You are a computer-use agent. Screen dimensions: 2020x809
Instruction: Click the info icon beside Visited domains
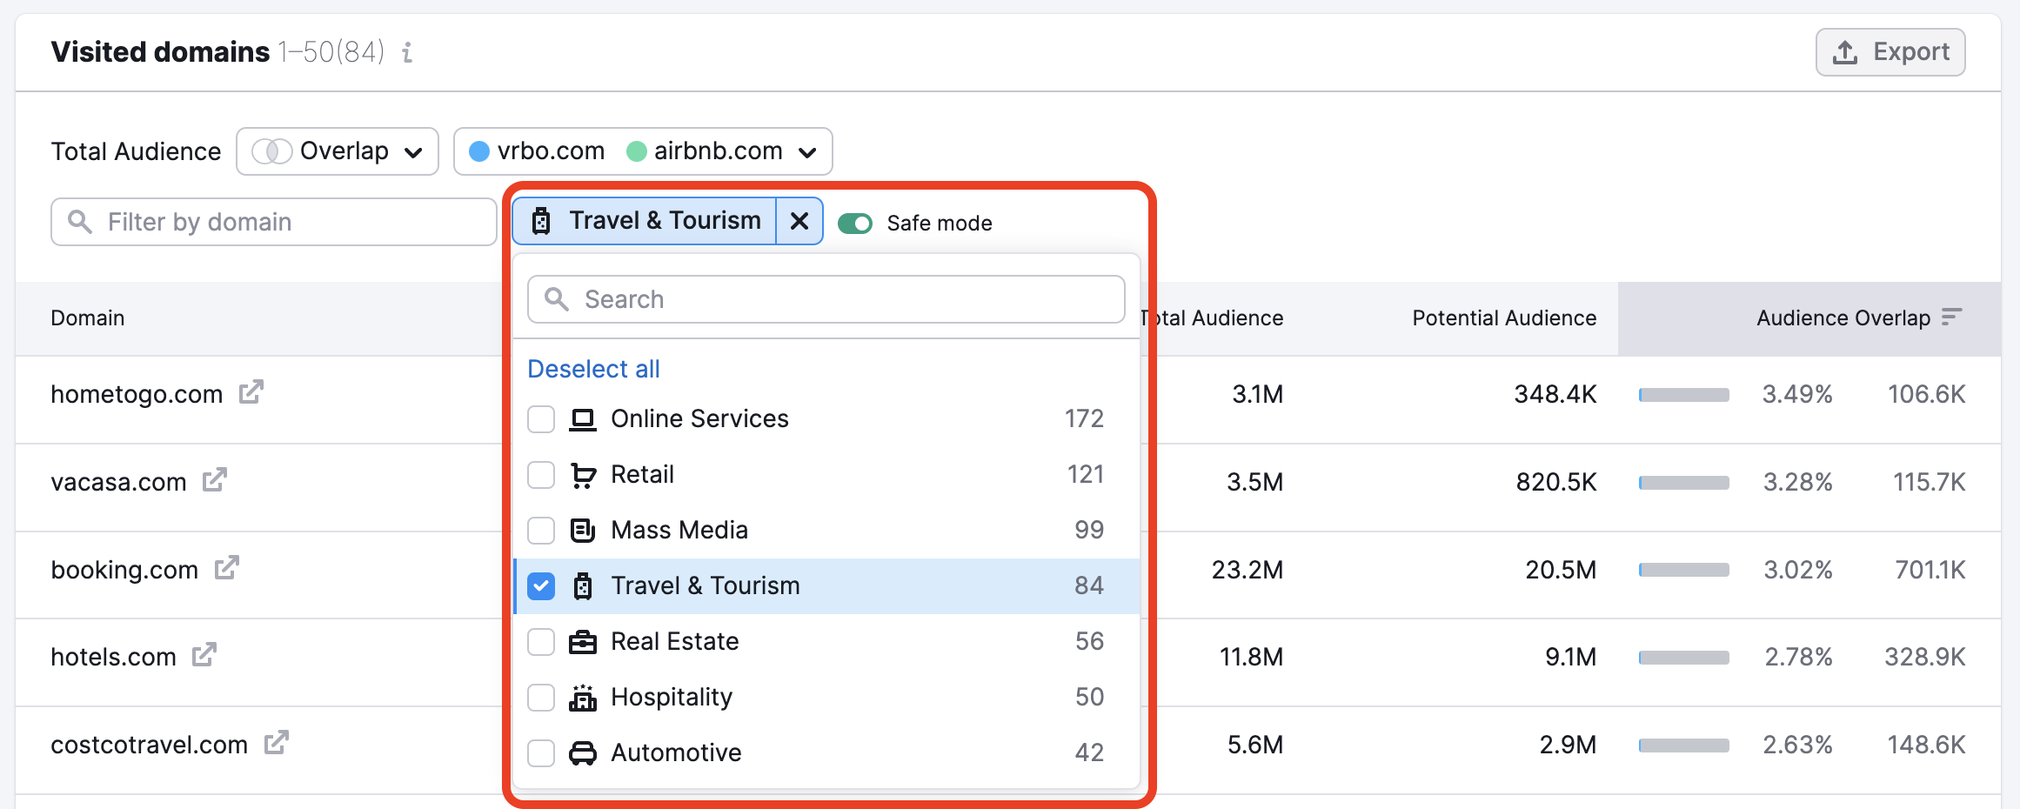pos(407,52)
